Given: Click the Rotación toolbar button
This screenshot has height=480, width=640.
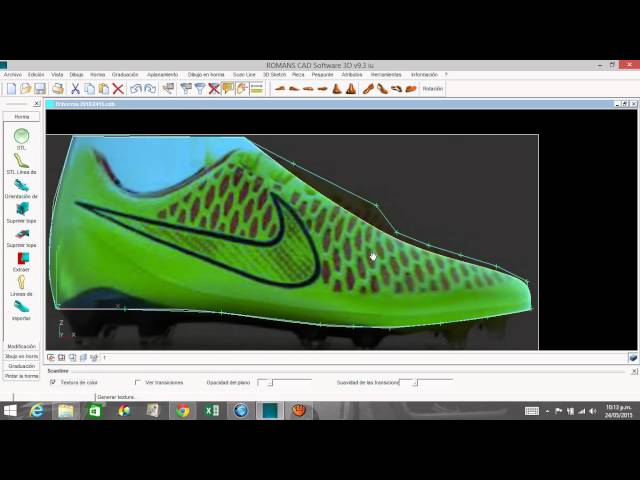Looking at the screenshot, I should point(433,88).
